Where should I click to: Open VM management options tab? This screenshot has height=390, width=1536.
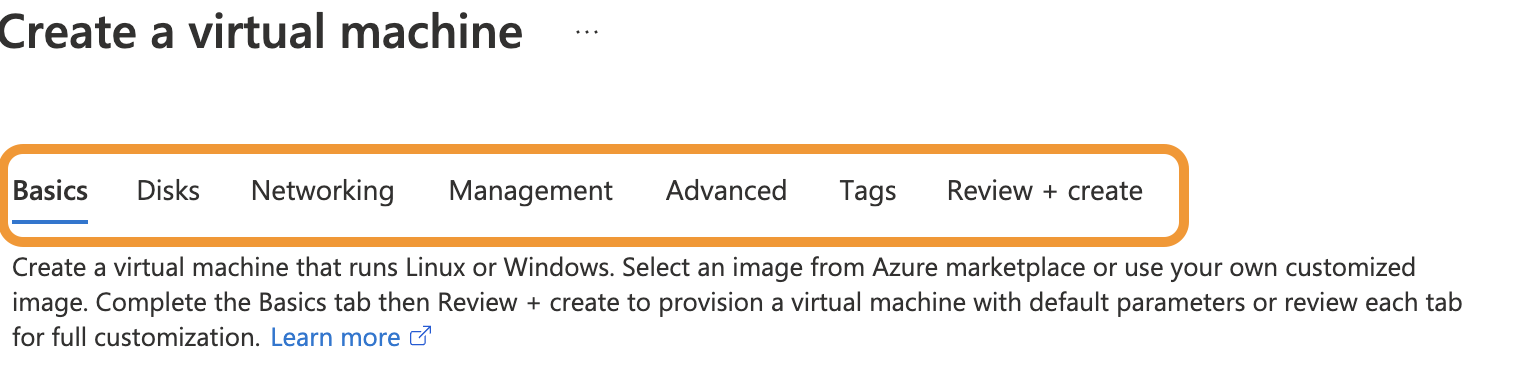[x=530, y=191]
